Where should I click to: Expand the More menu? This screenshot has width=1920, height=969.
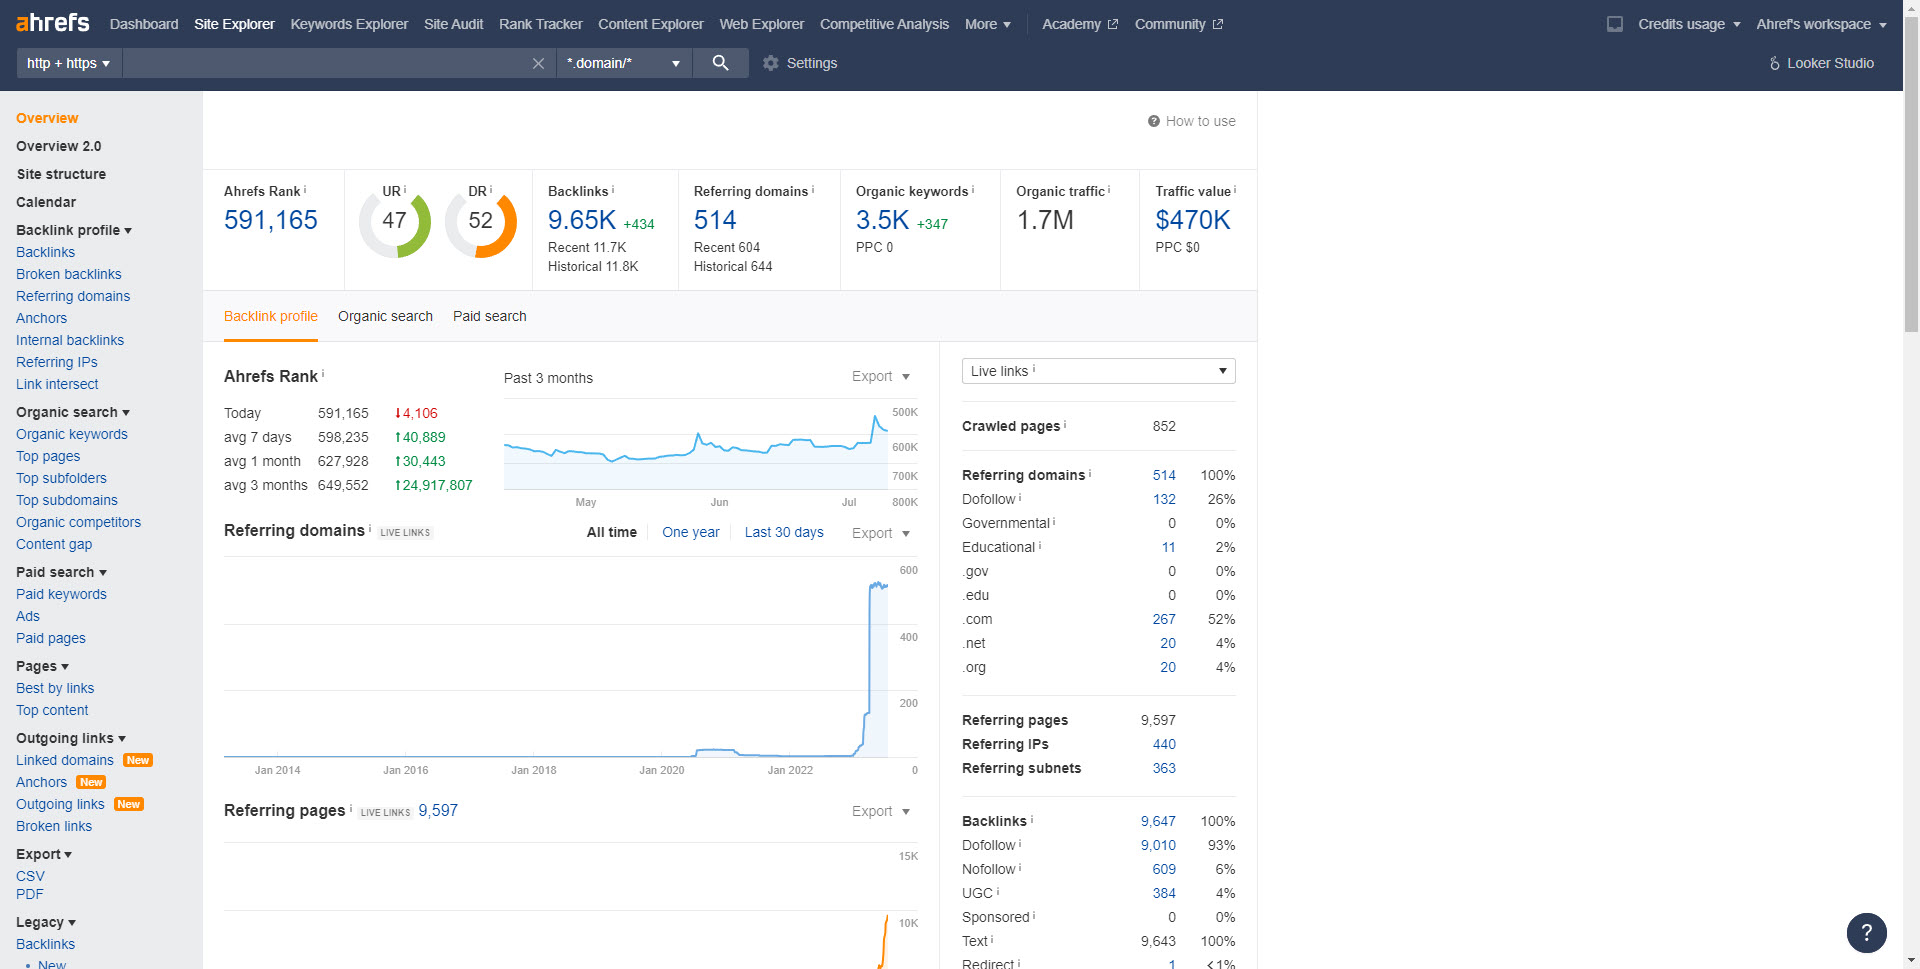pos(987,24)
